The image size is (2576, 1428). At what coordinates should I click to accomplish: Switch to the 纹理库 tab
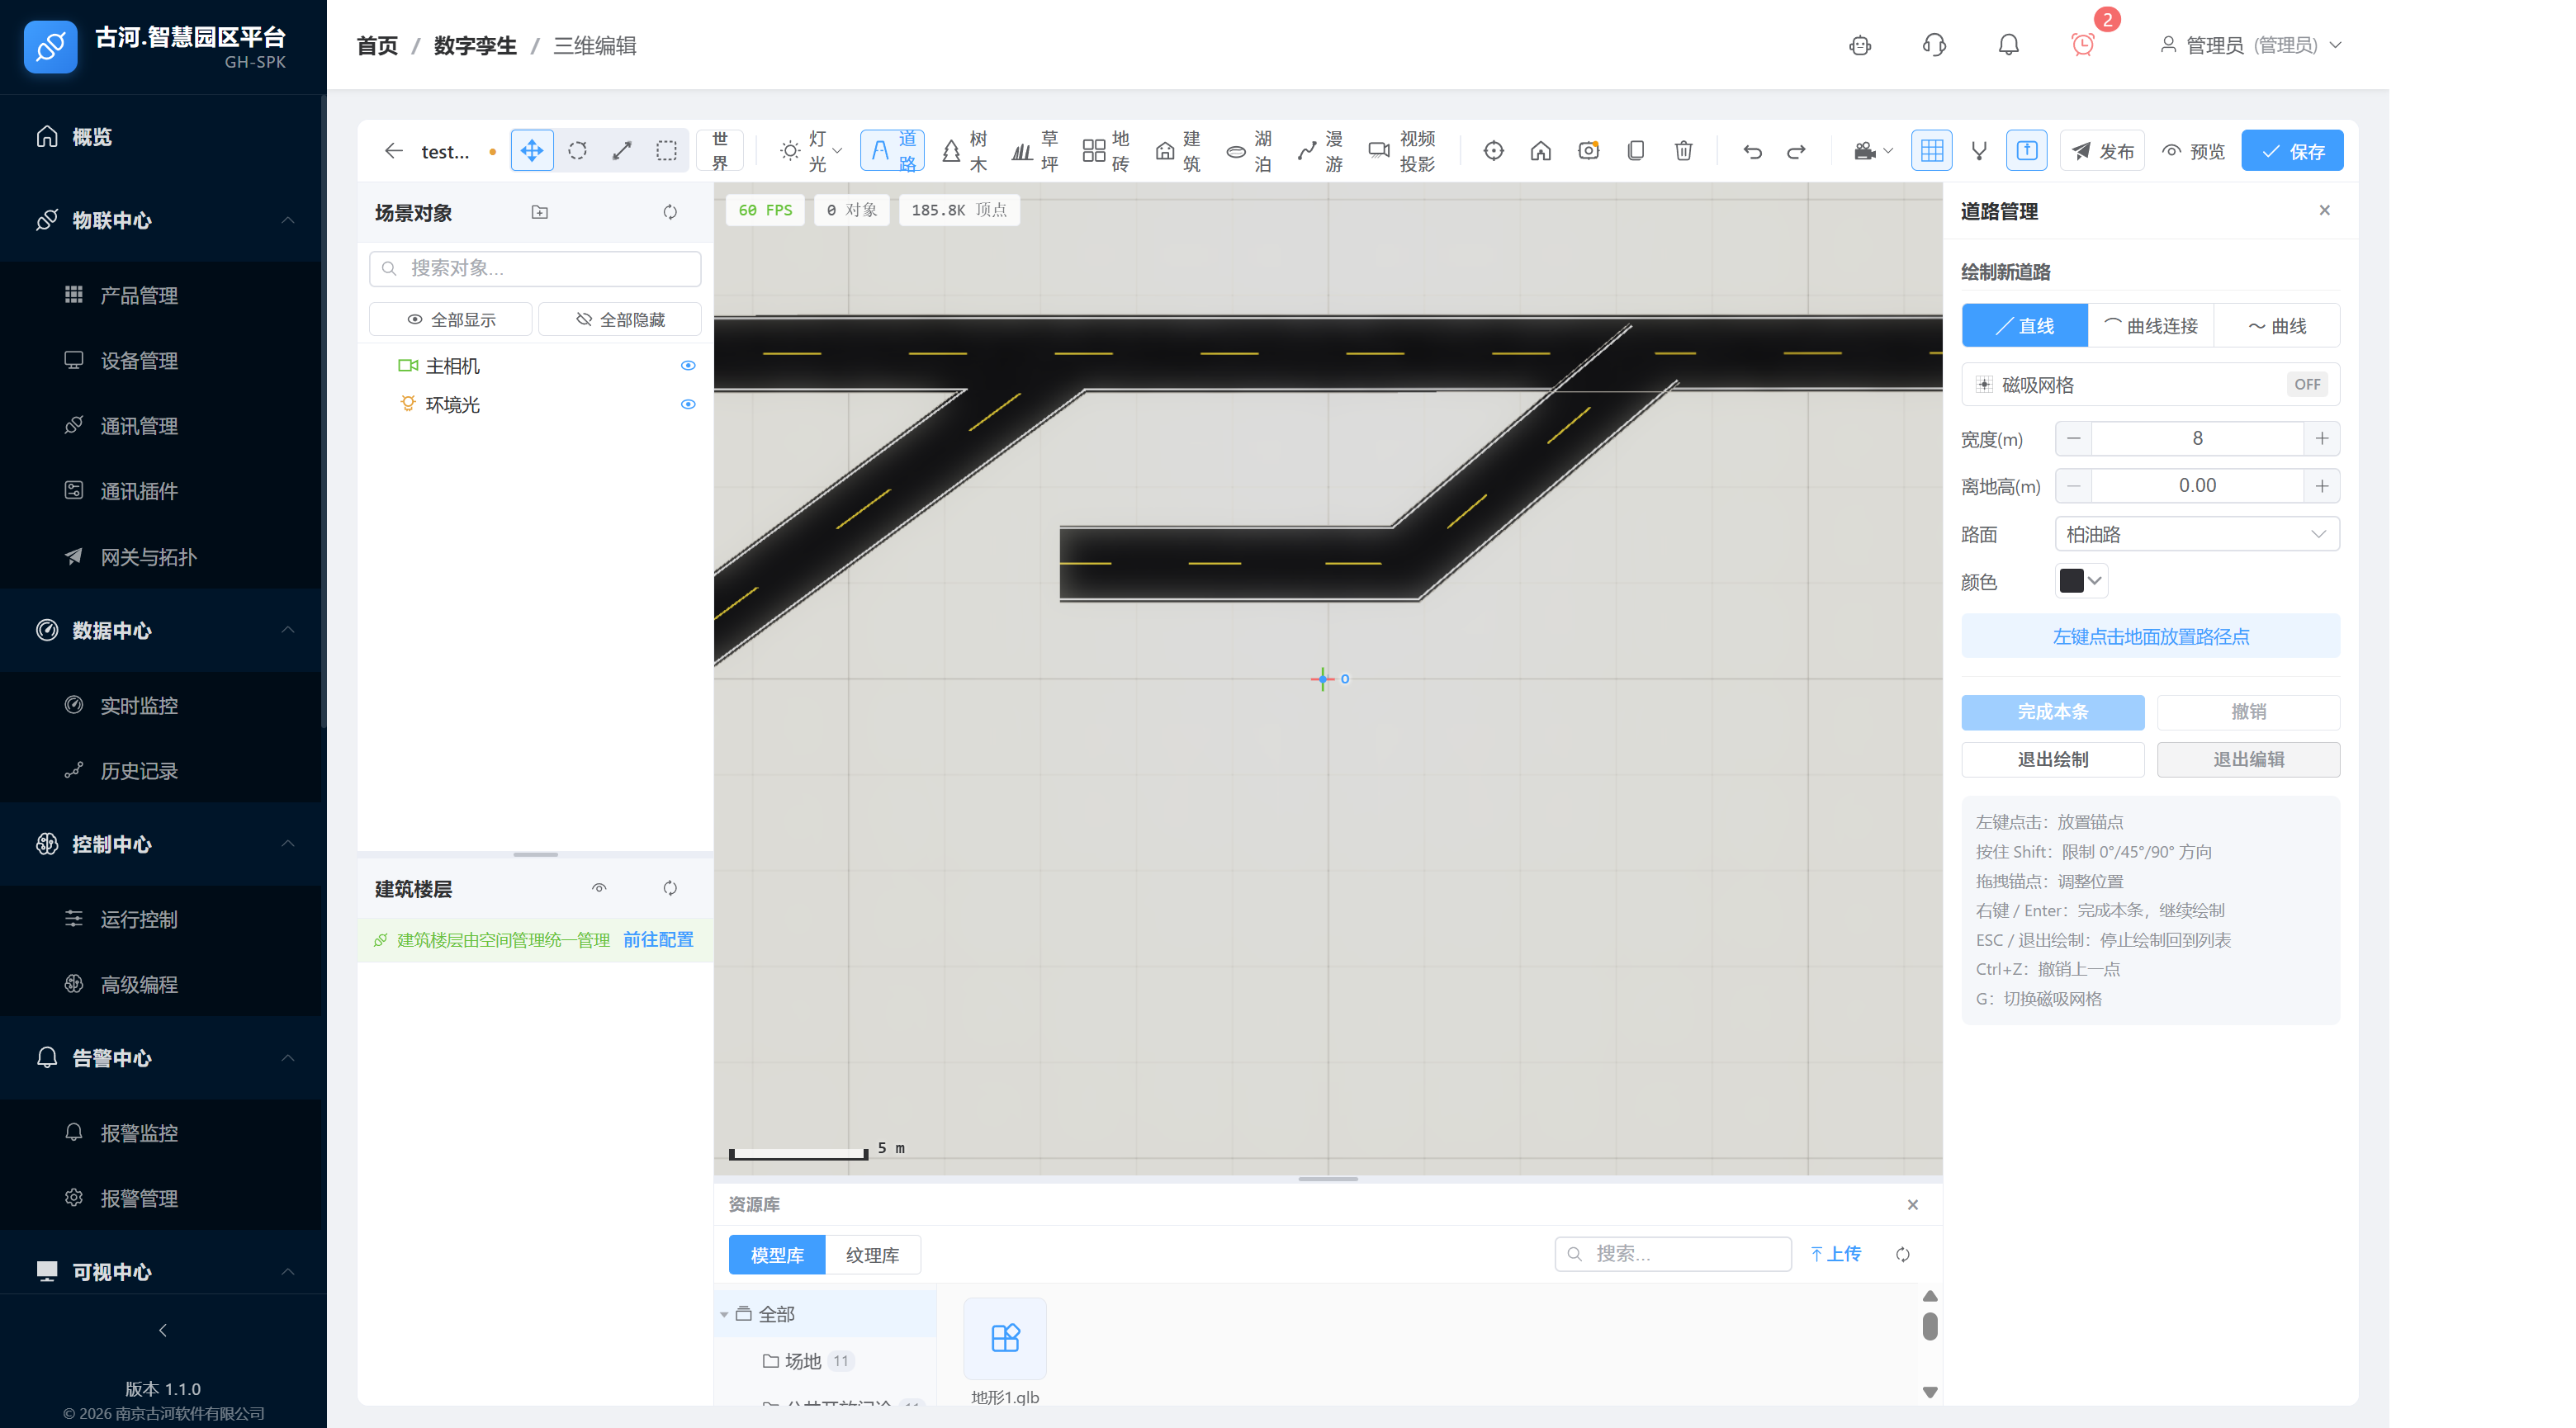click(872, 1255)
